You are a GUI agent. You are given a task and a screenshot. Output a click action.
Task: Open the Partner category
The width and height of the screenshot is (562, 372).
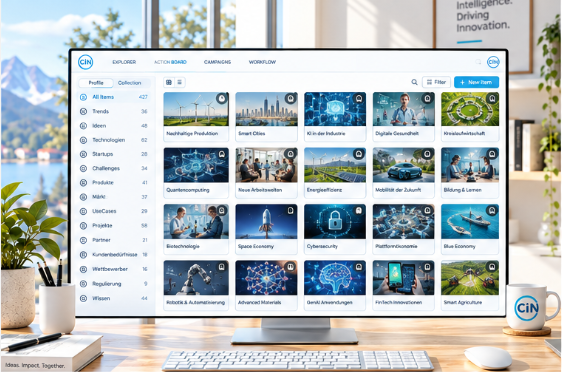tap(114, 240)
